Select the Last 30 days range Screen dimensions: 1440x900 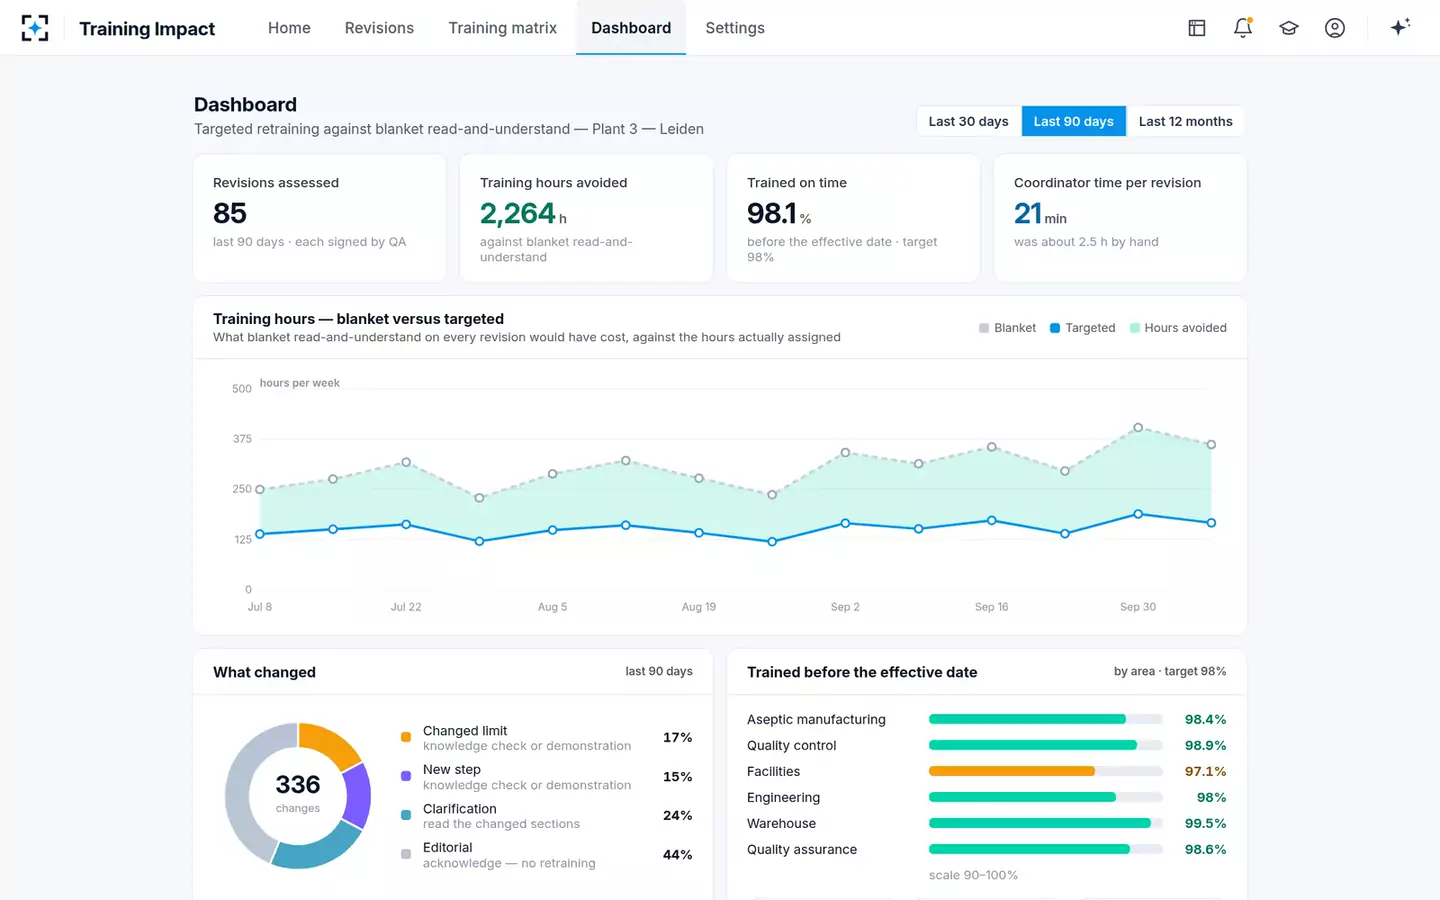pos(968,121)
